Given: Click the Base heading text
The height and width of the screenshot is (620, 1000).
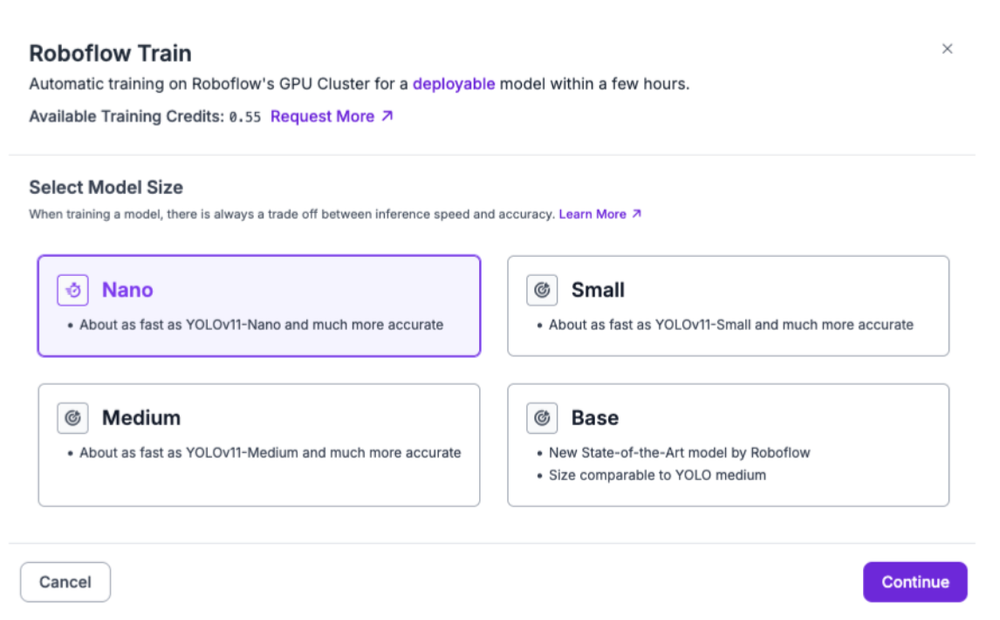Looking at the screenshot, I should tap(595, 418).
